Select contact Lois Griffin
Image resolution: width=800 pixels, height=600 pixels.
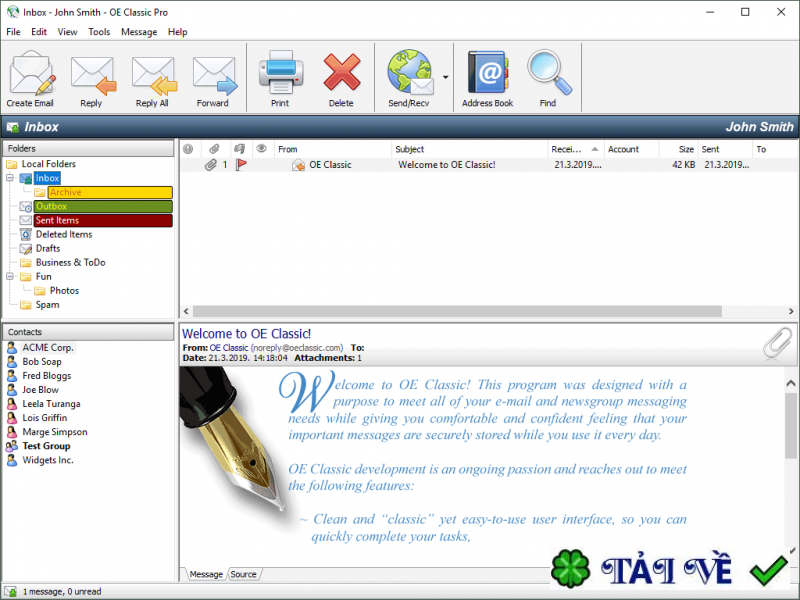coord(44,418)
